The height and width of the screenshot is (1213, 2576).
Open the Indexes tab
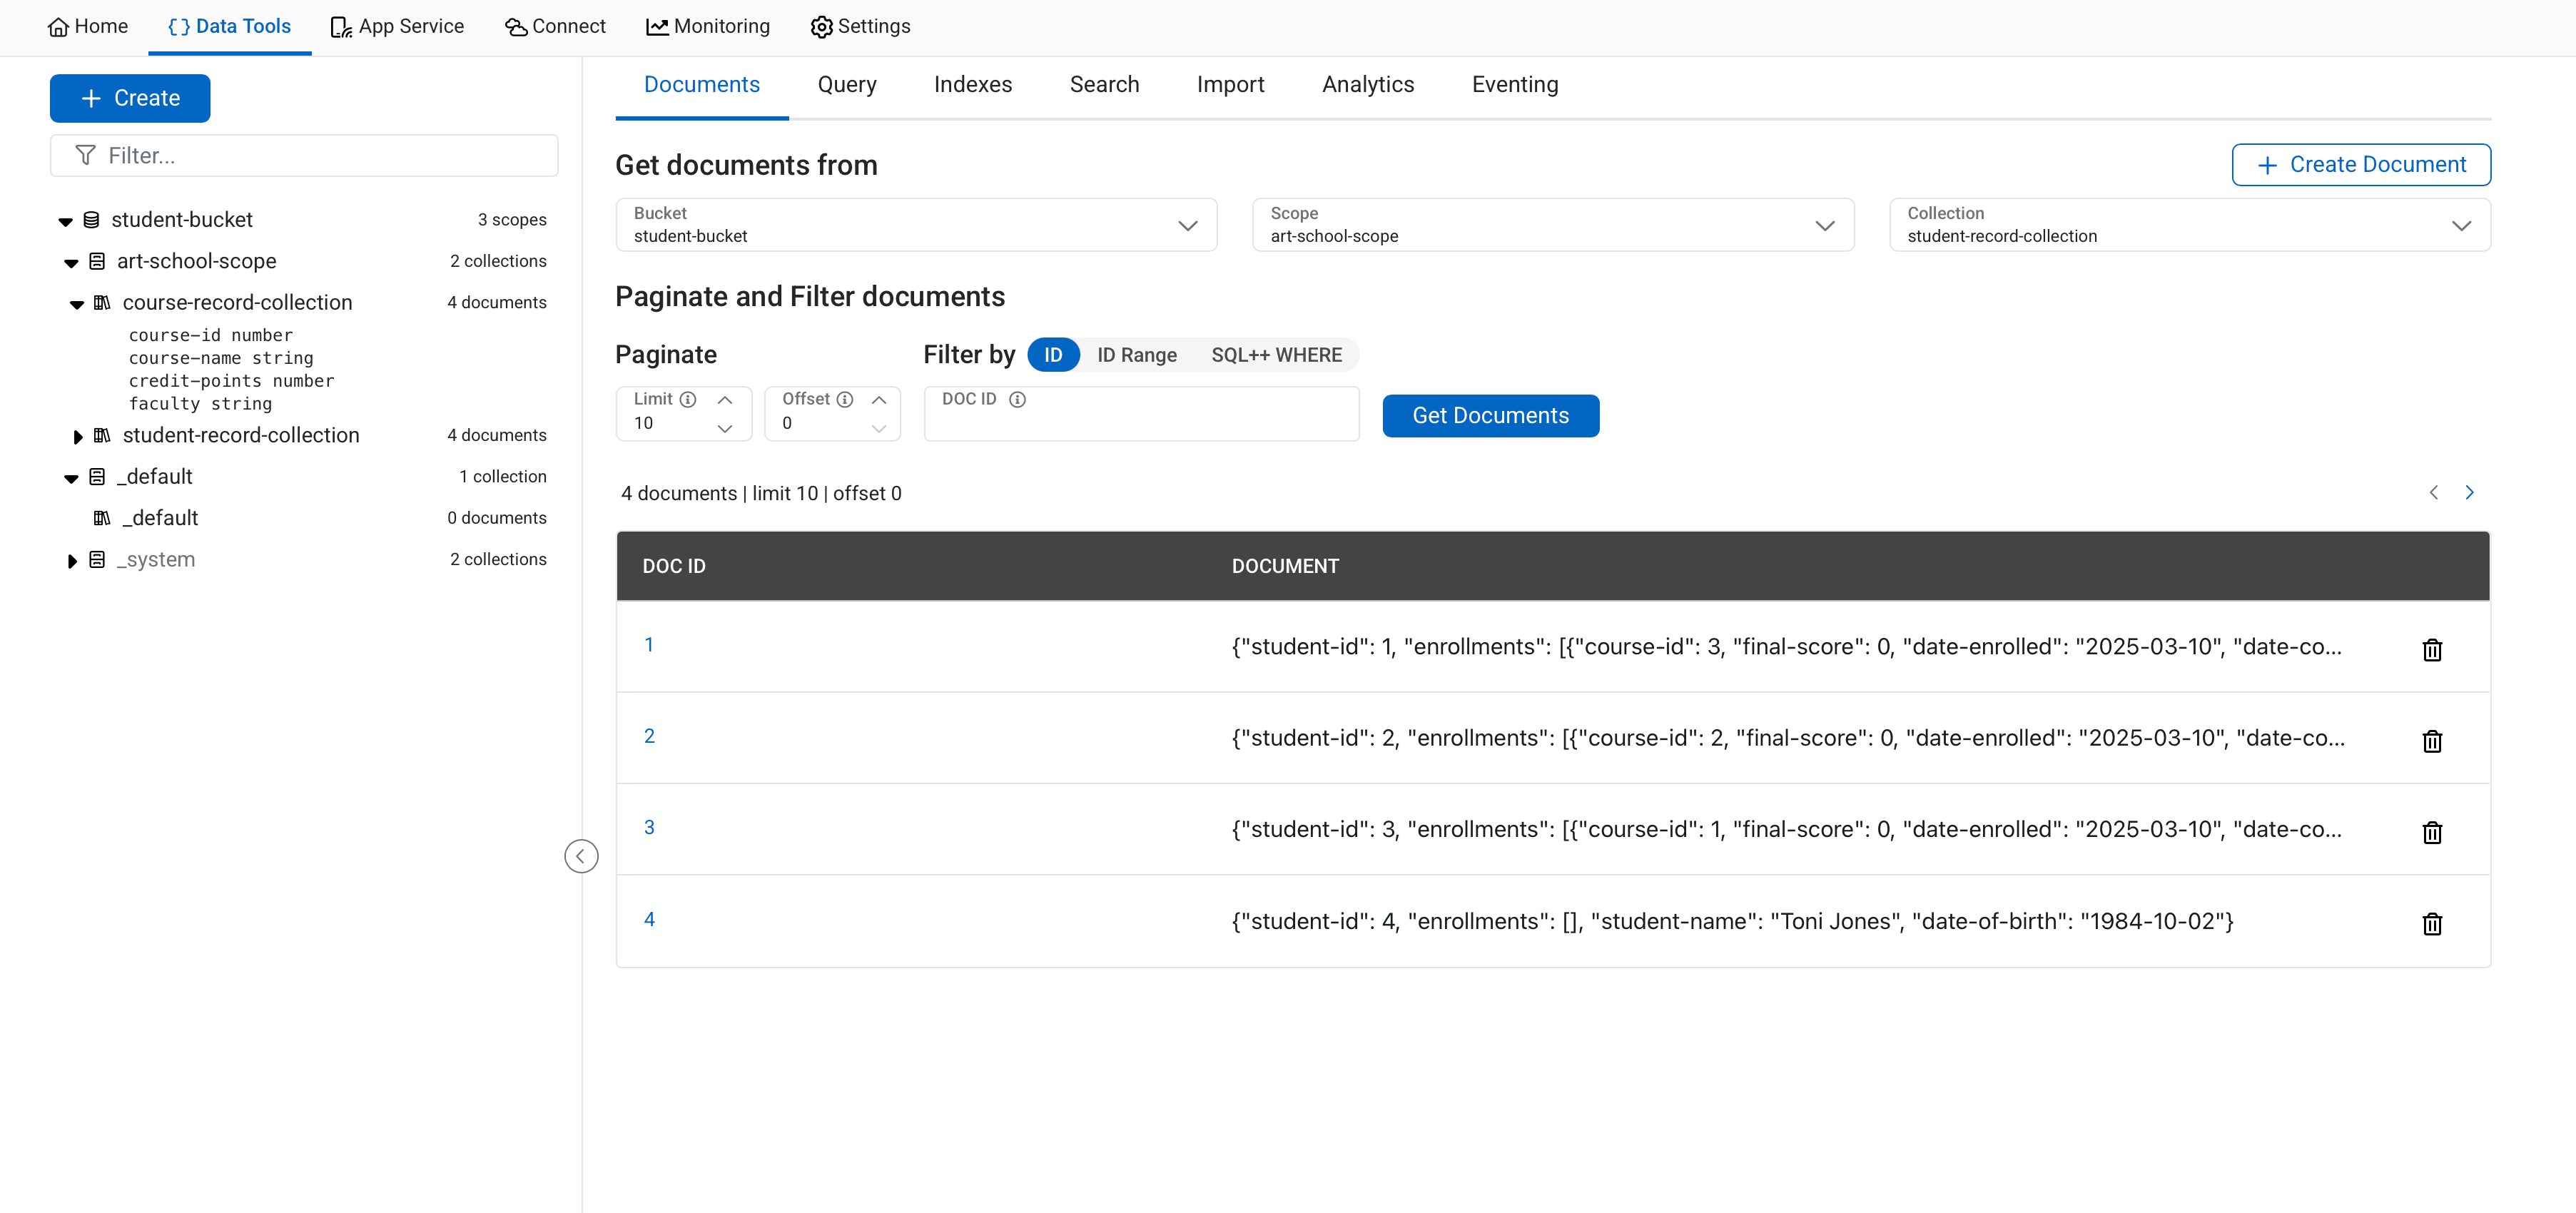pos(972,85)
